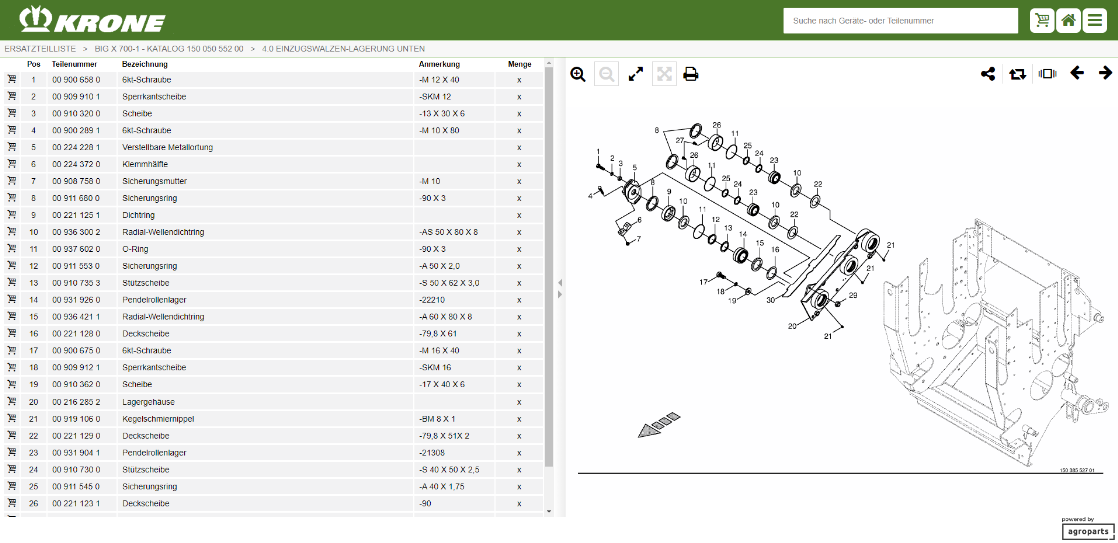Focus the part number search field

click(x=900, y=21)
